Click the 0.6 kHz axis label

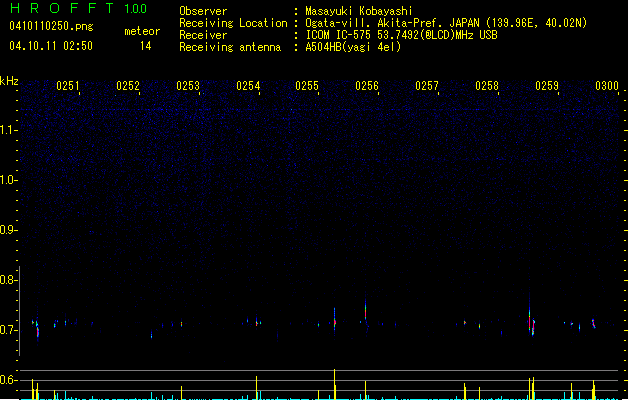click(8, 380)
